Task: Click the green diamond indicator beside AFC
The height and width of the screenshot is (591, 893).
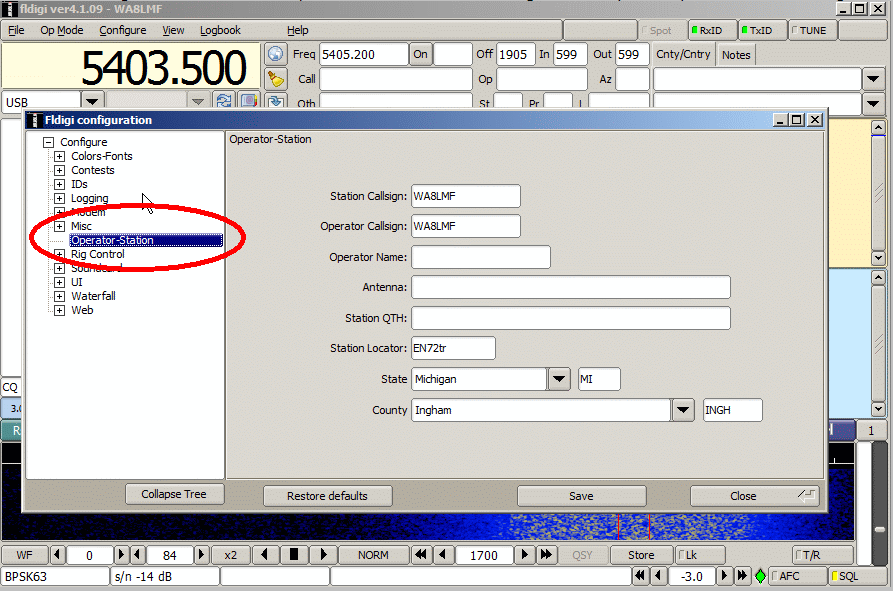Action: point(760,576)
